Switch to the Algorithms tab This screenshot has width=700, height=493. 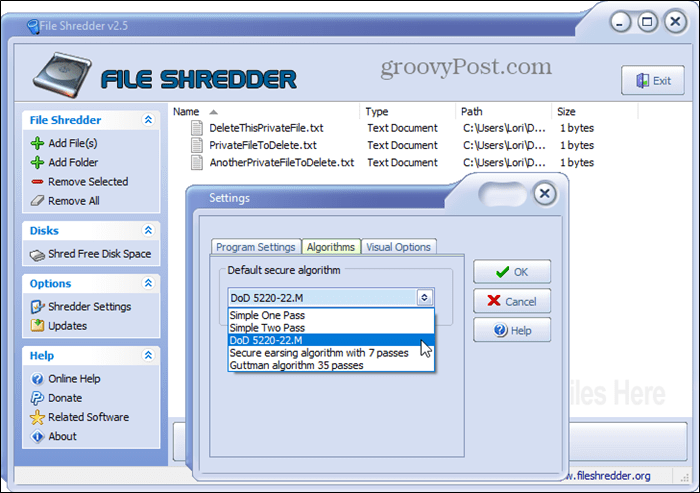click(331, 247)
